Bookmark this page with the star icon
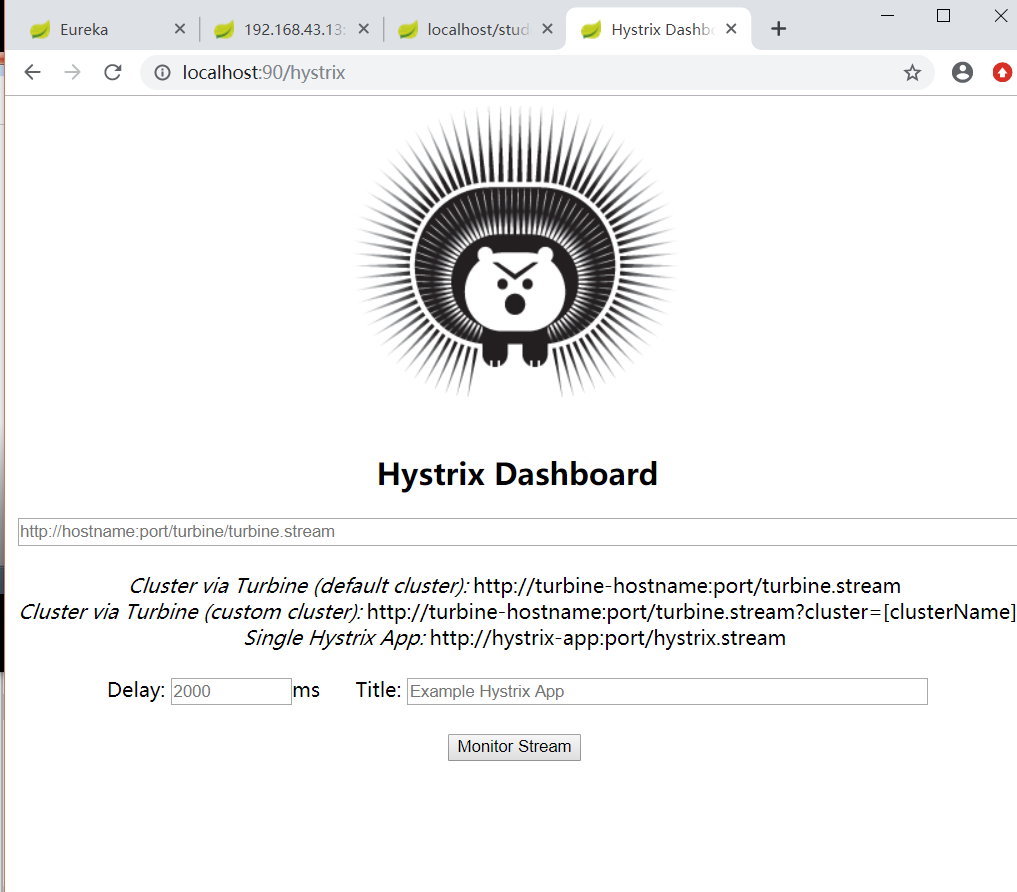 click(x=912, y=73)
